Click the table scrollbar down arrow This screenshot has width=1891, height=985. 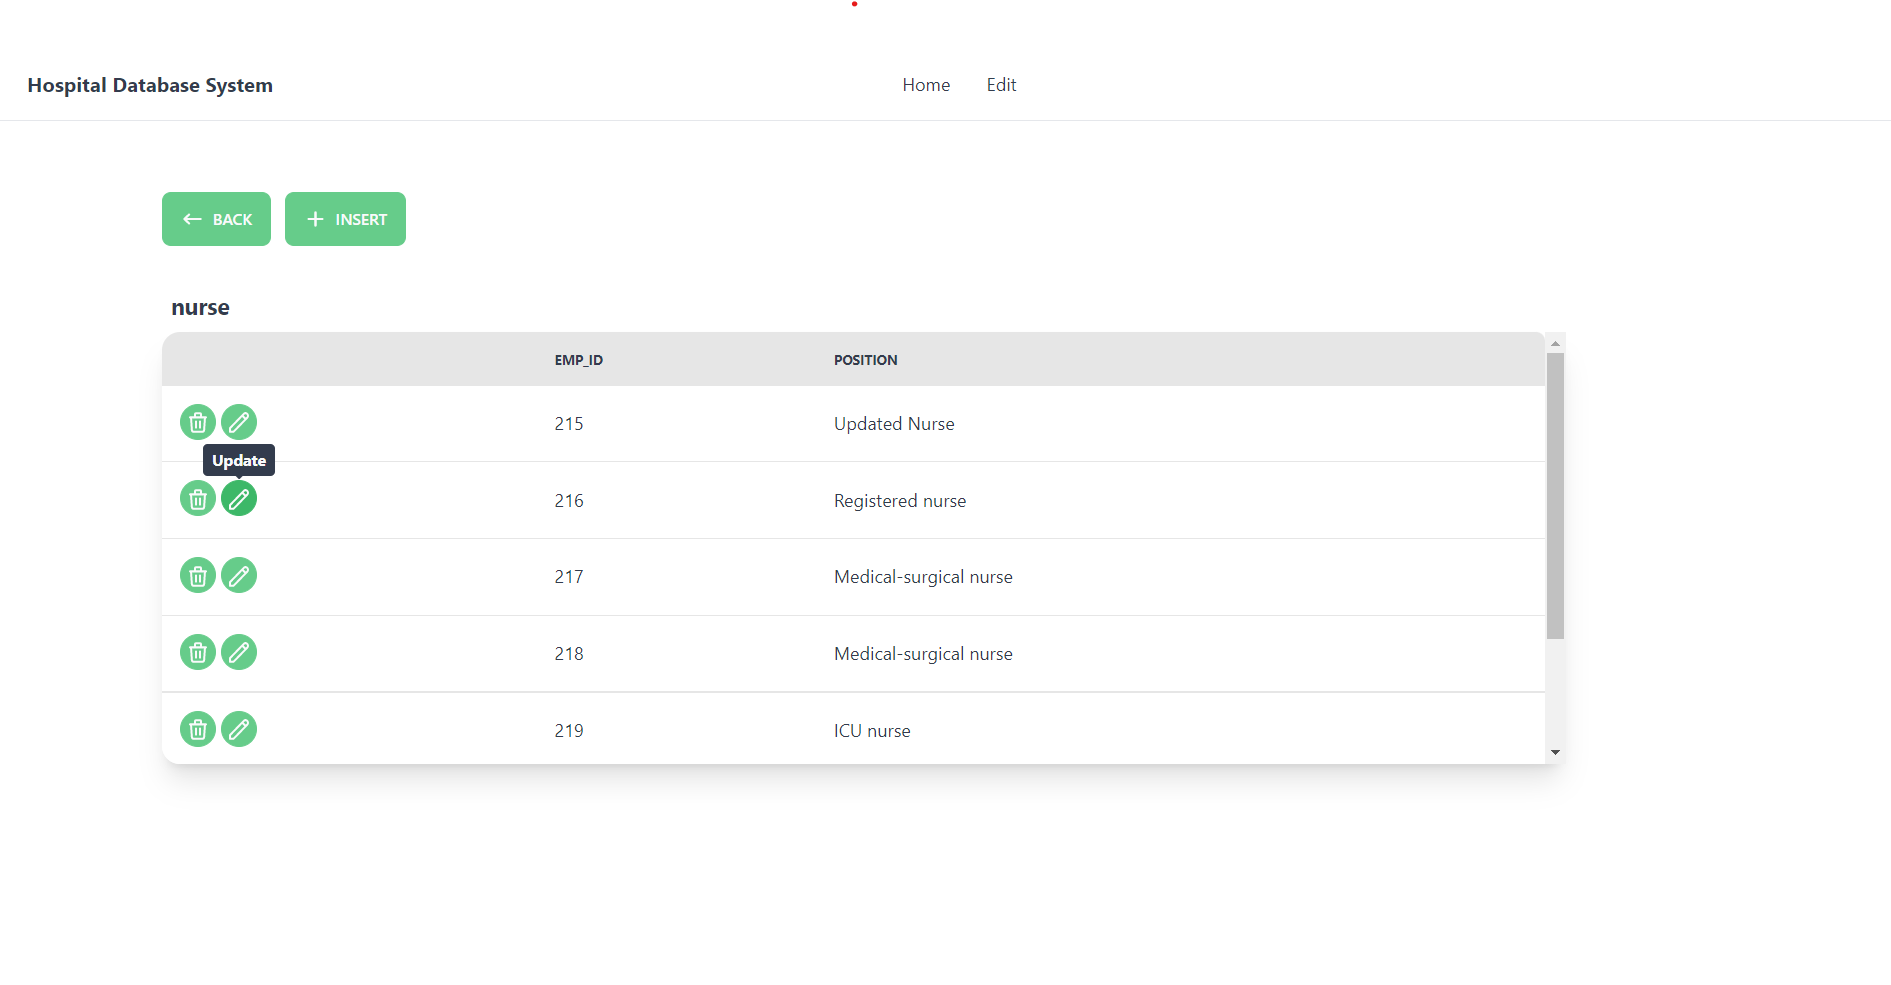coord(1555,752)
